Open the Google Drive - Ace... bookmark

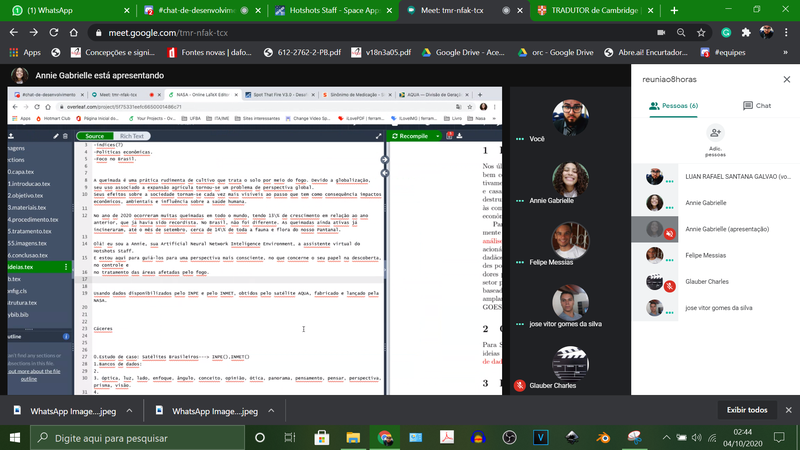[x=463, y=53]
